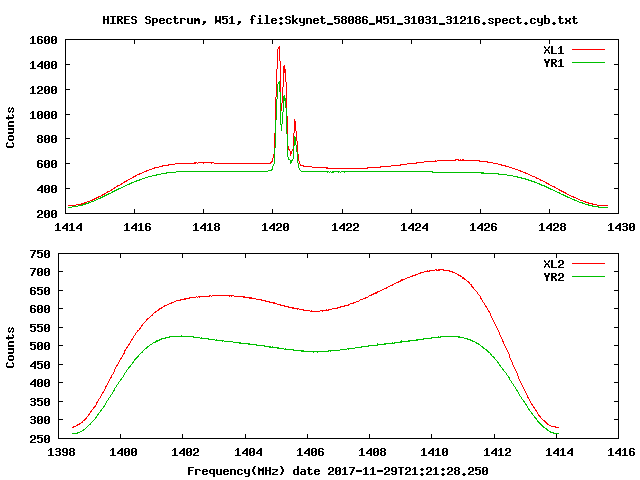The height and width of the screenshot is (480, 640).
Task: Click the green YR1 legend line sample
Action: pos(588,63)
